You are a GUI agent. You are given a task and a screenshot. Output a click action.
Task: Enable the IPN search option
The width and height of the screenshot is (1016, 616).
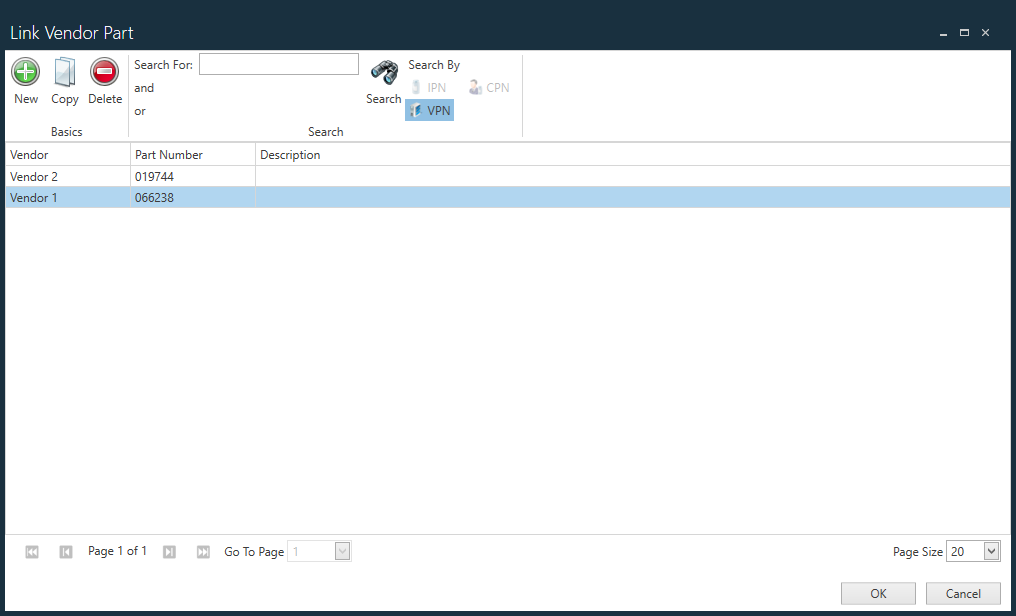click(428, 87)
